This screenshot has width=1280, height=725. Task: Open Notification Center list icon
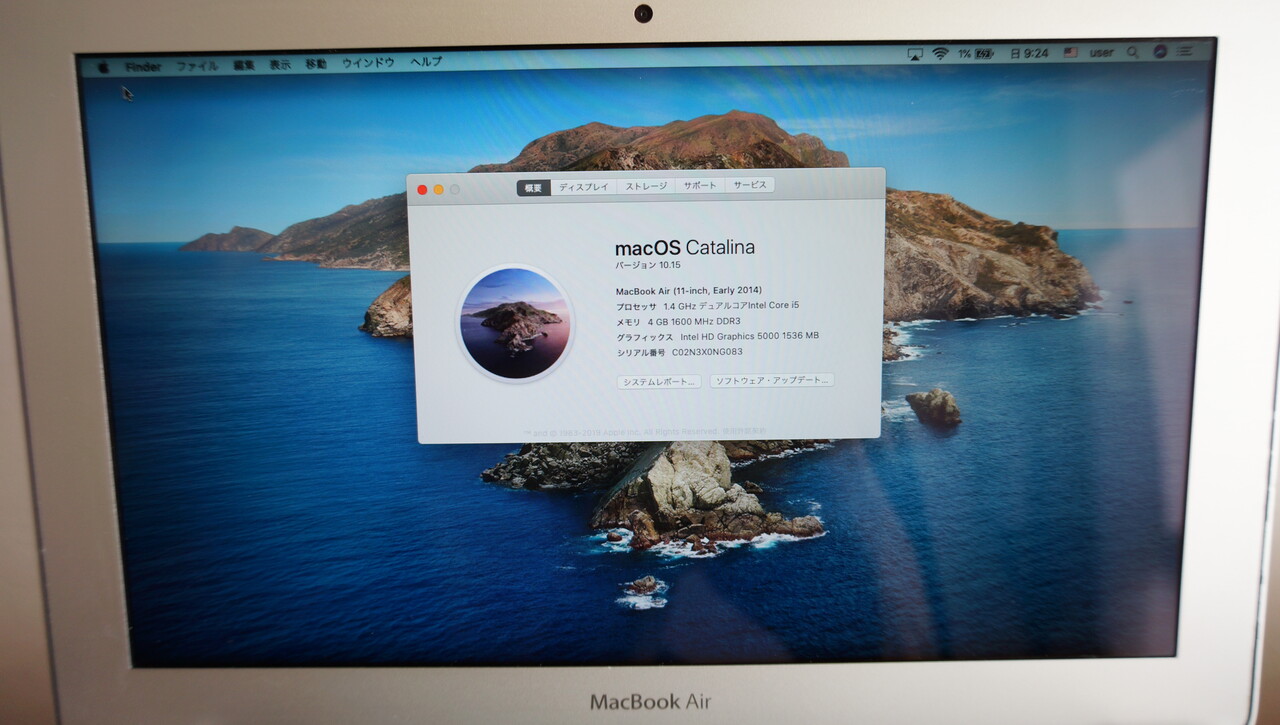(1187, 51)
